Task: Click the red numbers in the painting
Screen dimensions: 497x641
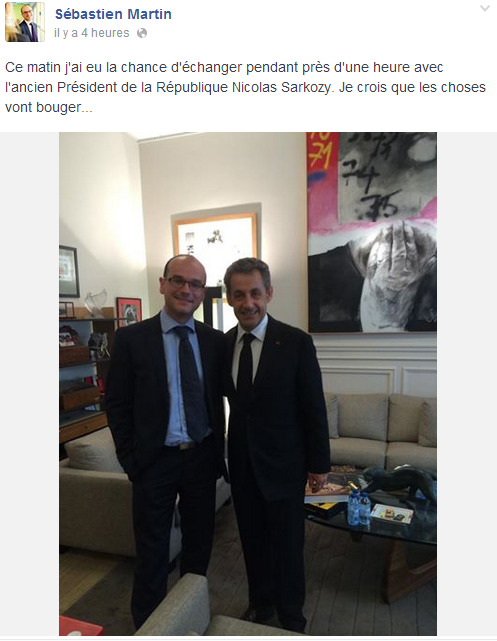Action: [x=321, y=151]
